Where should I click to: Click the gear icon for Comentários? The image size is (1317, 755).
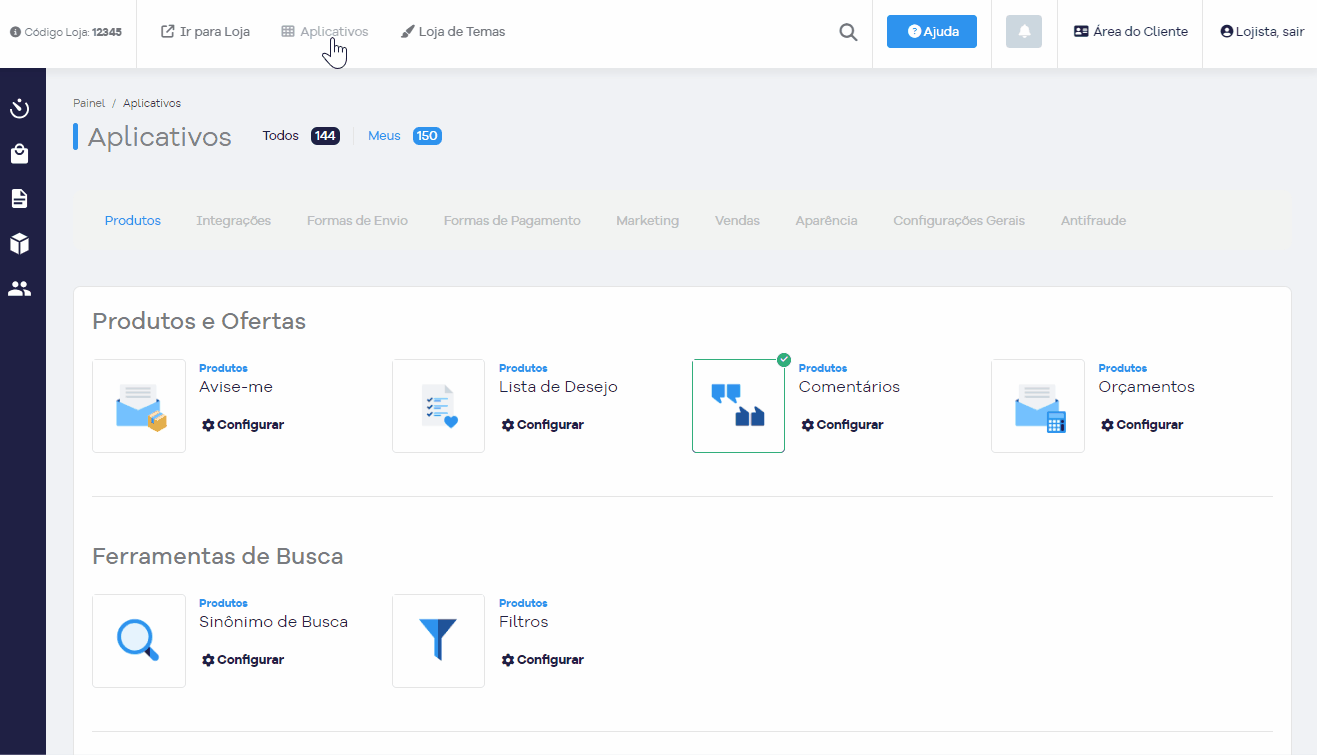click(x=808, y=425)
